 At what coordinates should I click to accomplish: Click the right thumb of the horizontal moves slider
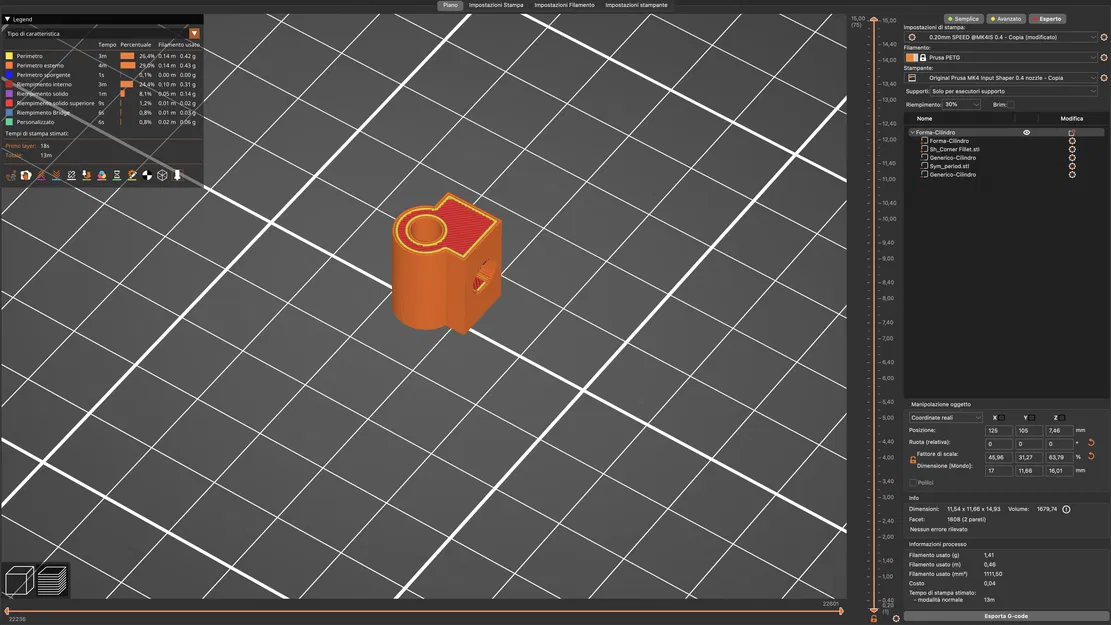[842, 610]
